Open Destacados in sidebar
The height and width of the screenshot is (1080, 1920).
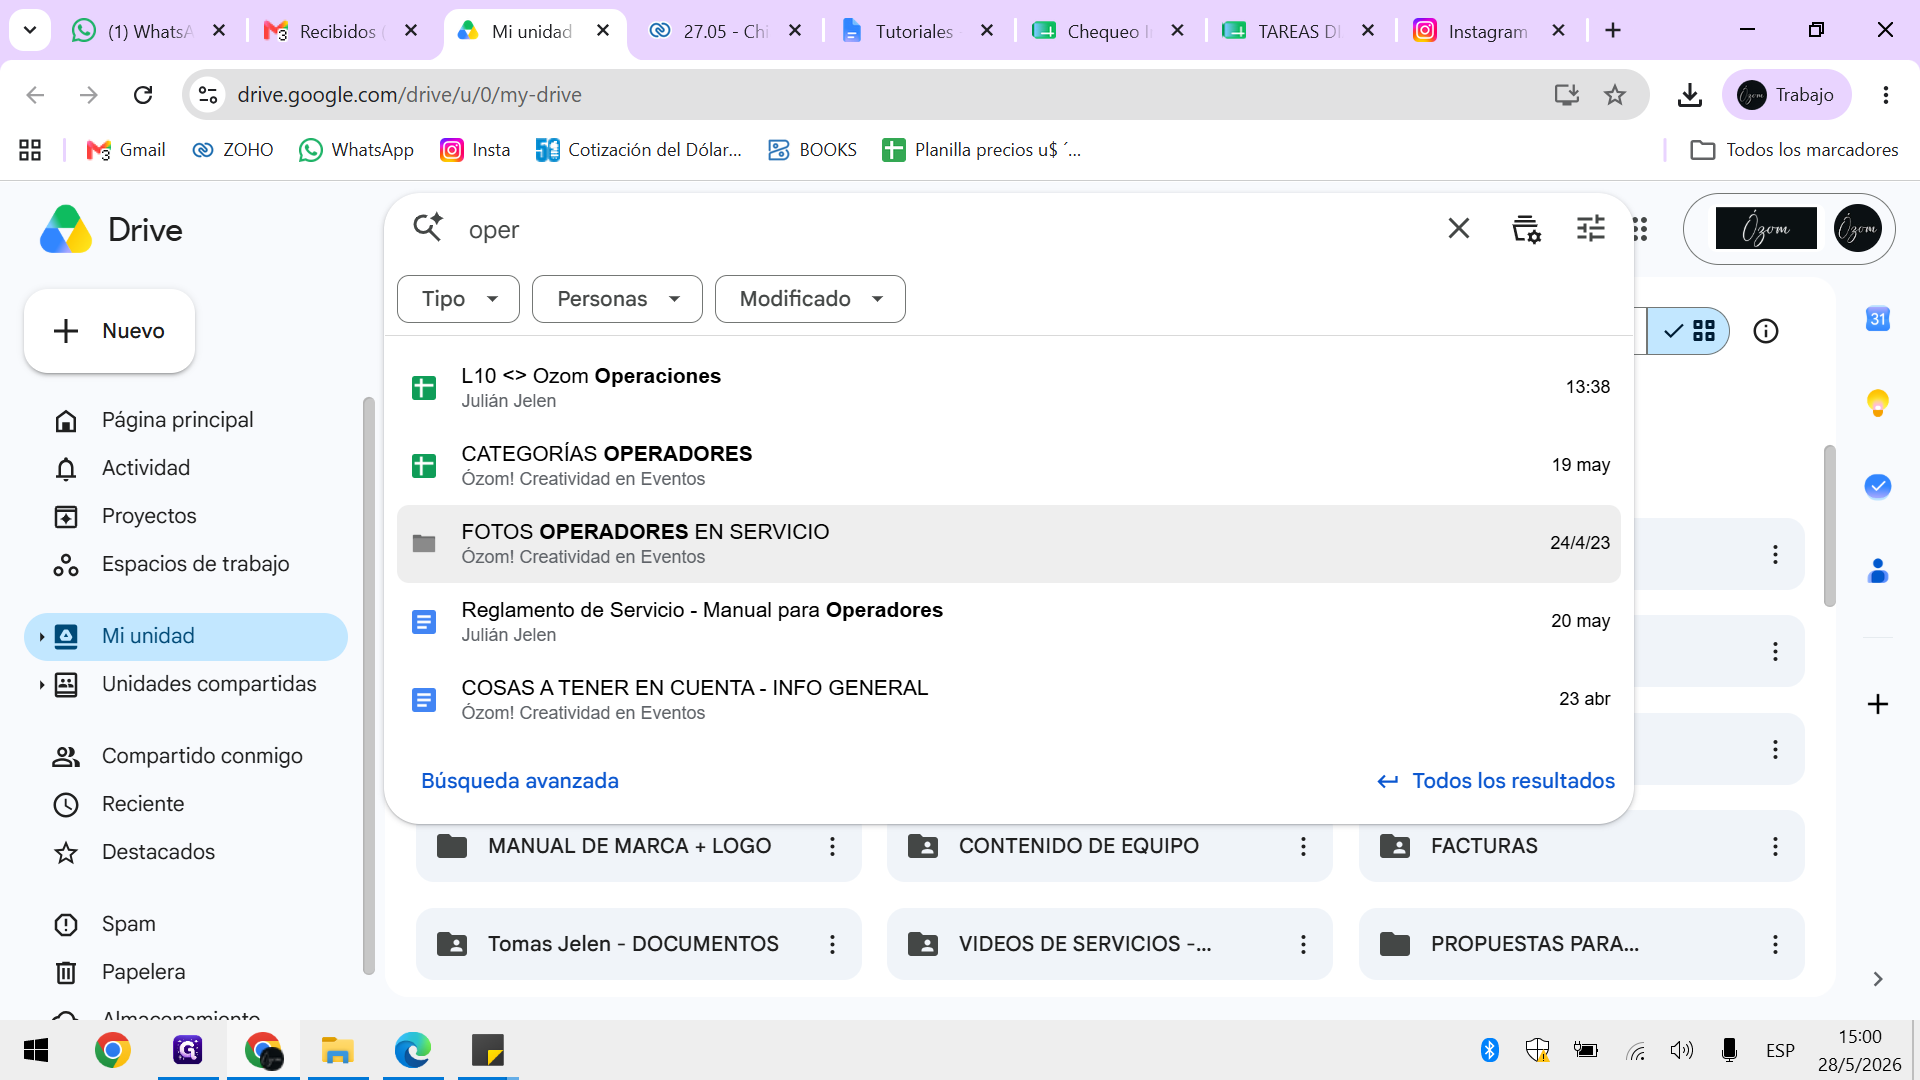click(186, 852)
